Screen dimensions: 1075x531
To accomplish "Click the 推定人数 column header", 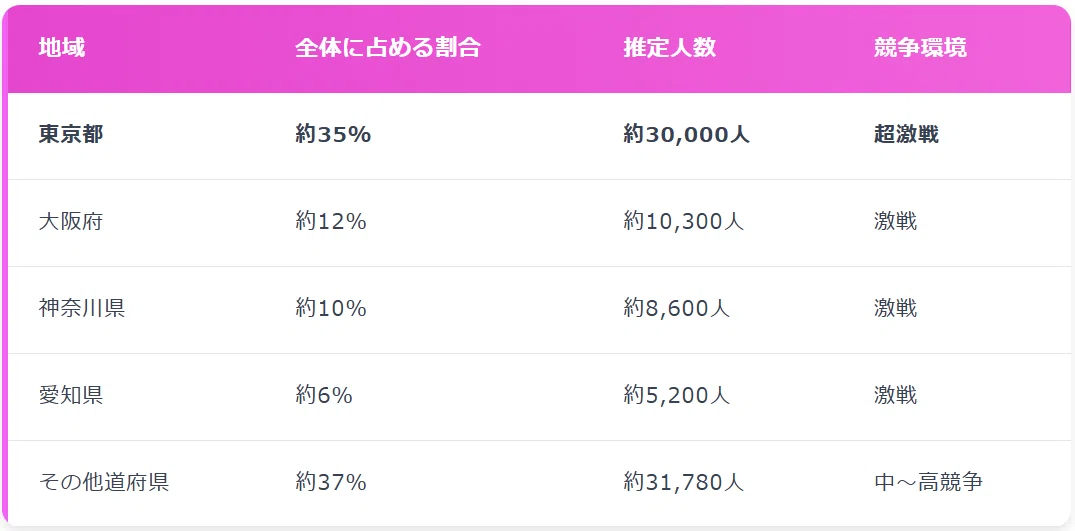I will pyautogui.click(x=670, y=48).
